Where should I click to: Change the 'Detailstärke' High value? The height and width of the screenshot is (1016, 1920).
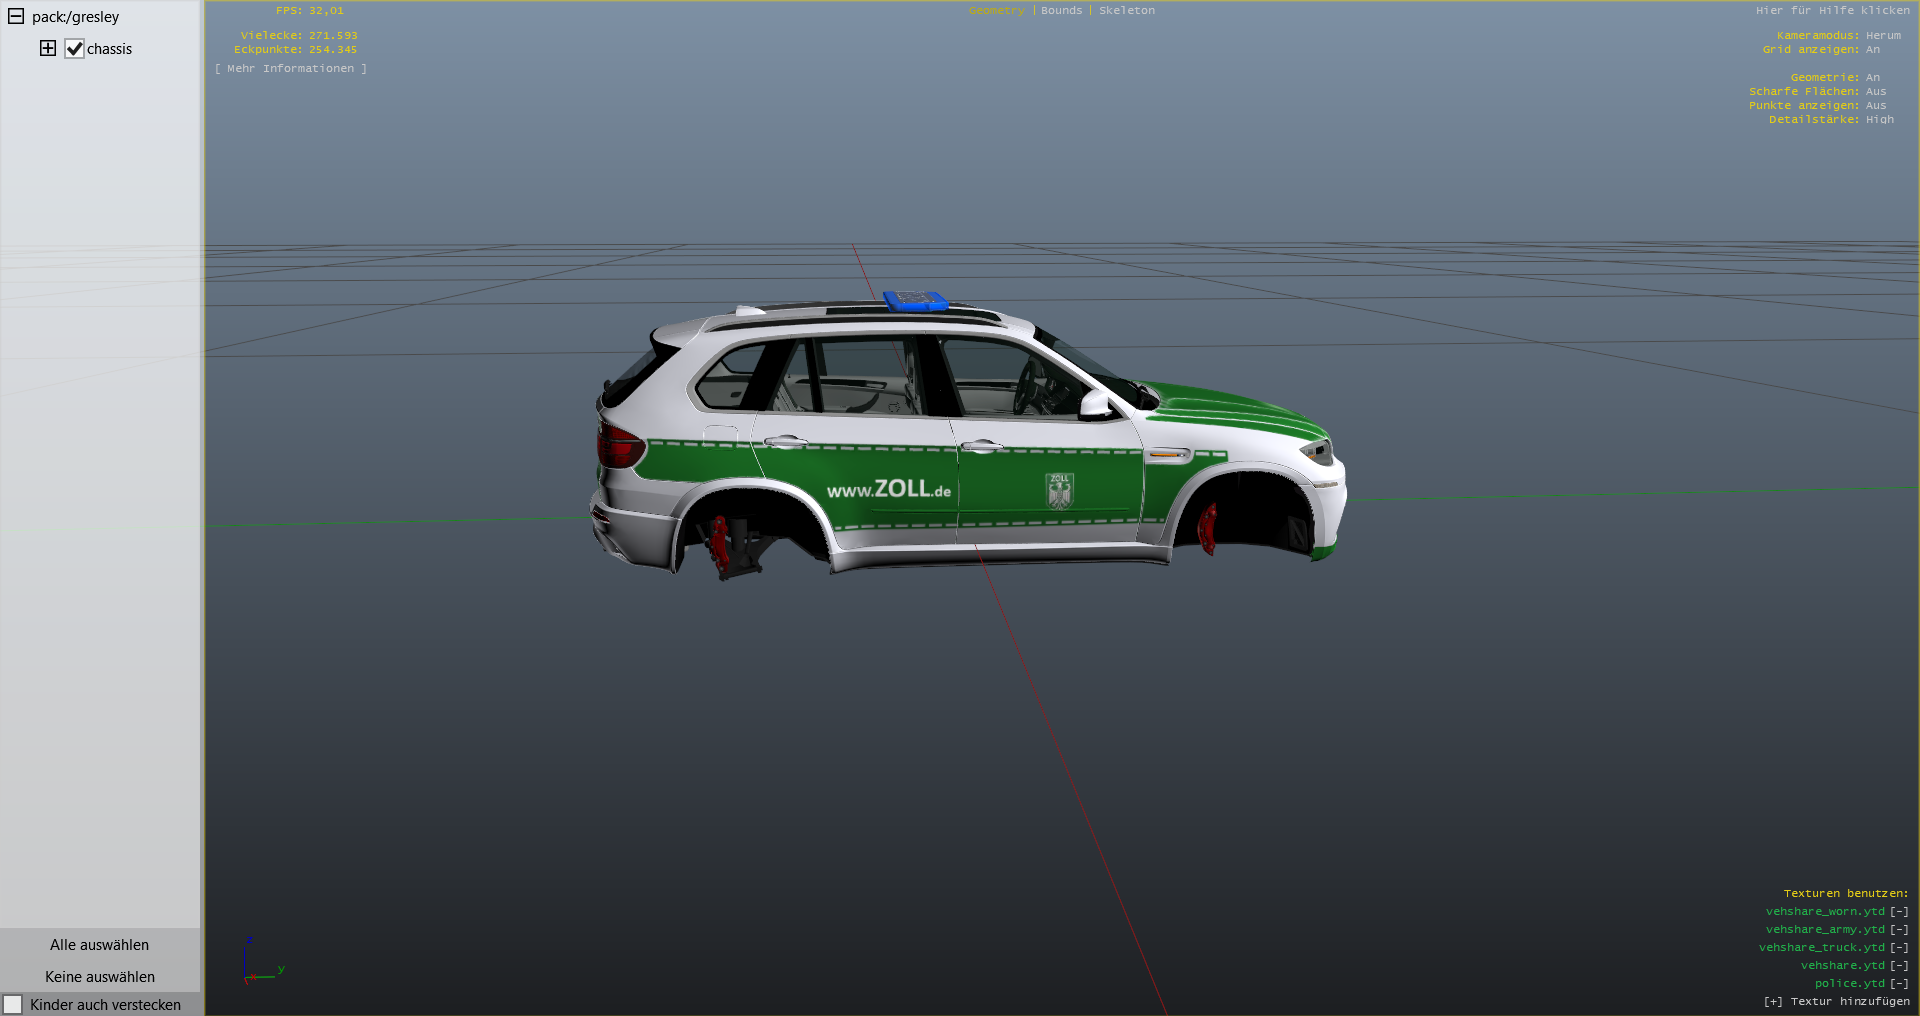[1879, 120]
